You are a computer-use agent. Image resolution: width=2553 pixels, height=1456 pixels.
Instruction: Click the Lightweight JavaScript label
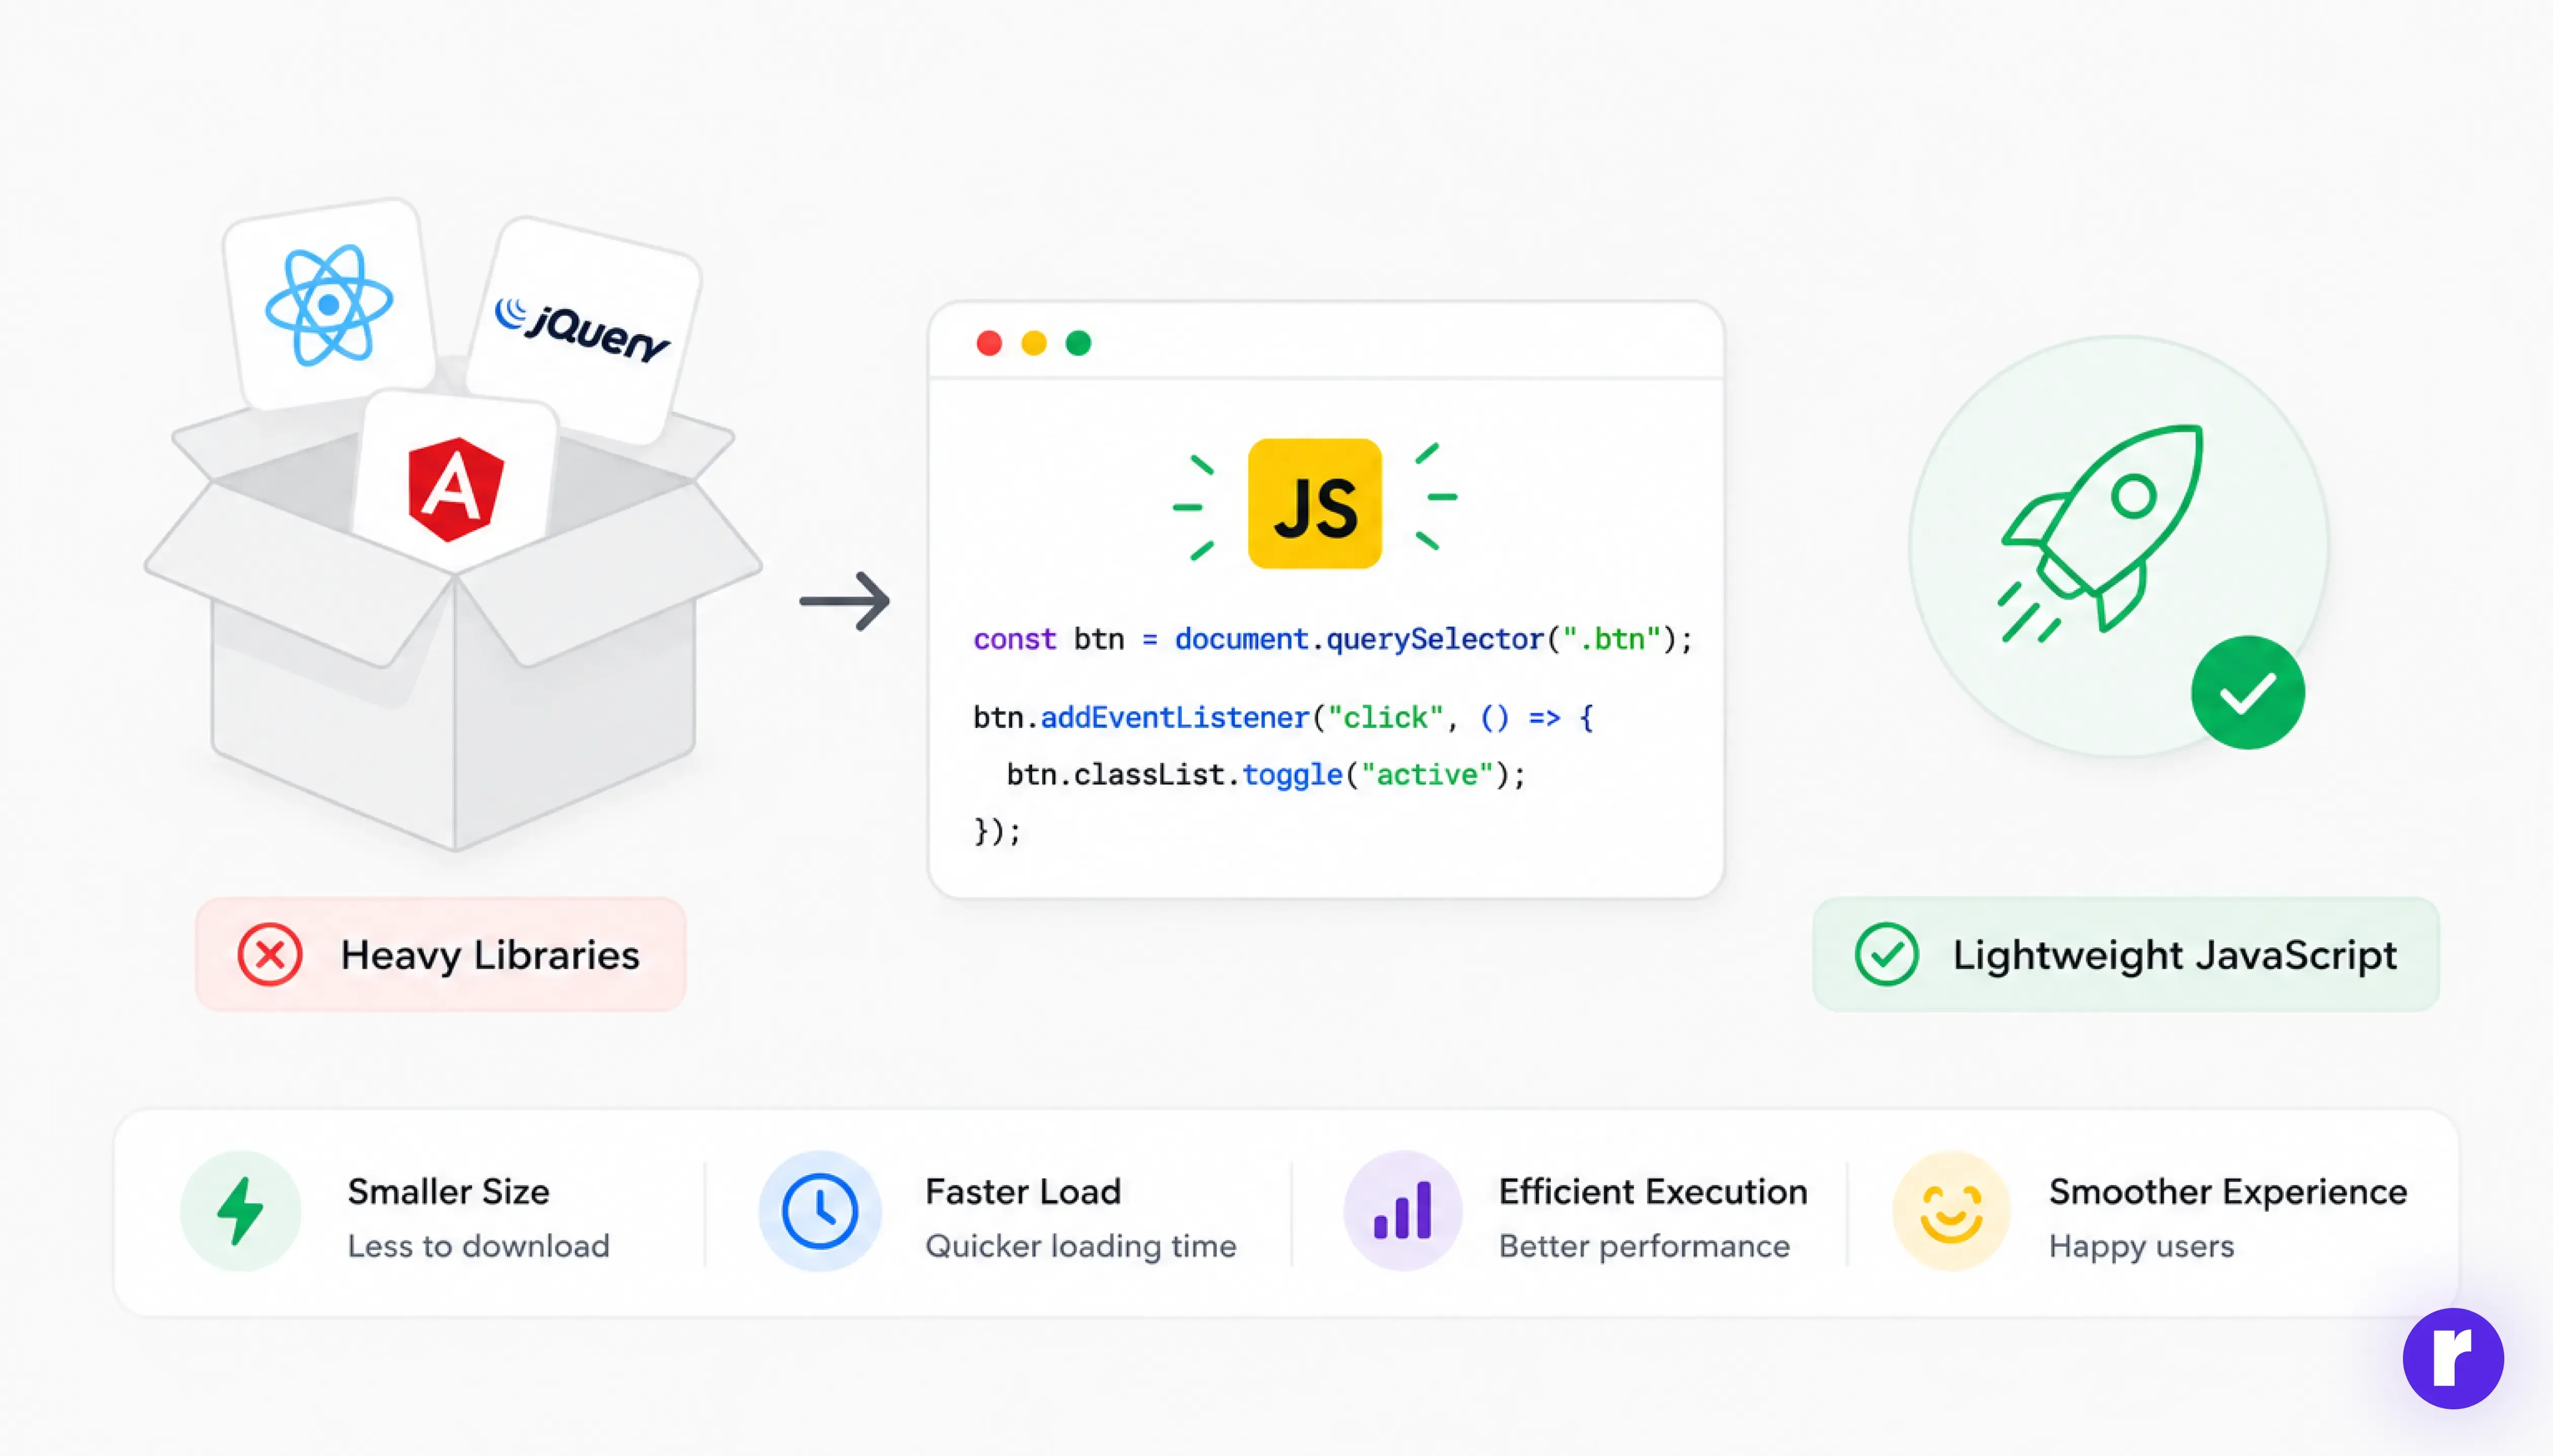point(2126,955)
